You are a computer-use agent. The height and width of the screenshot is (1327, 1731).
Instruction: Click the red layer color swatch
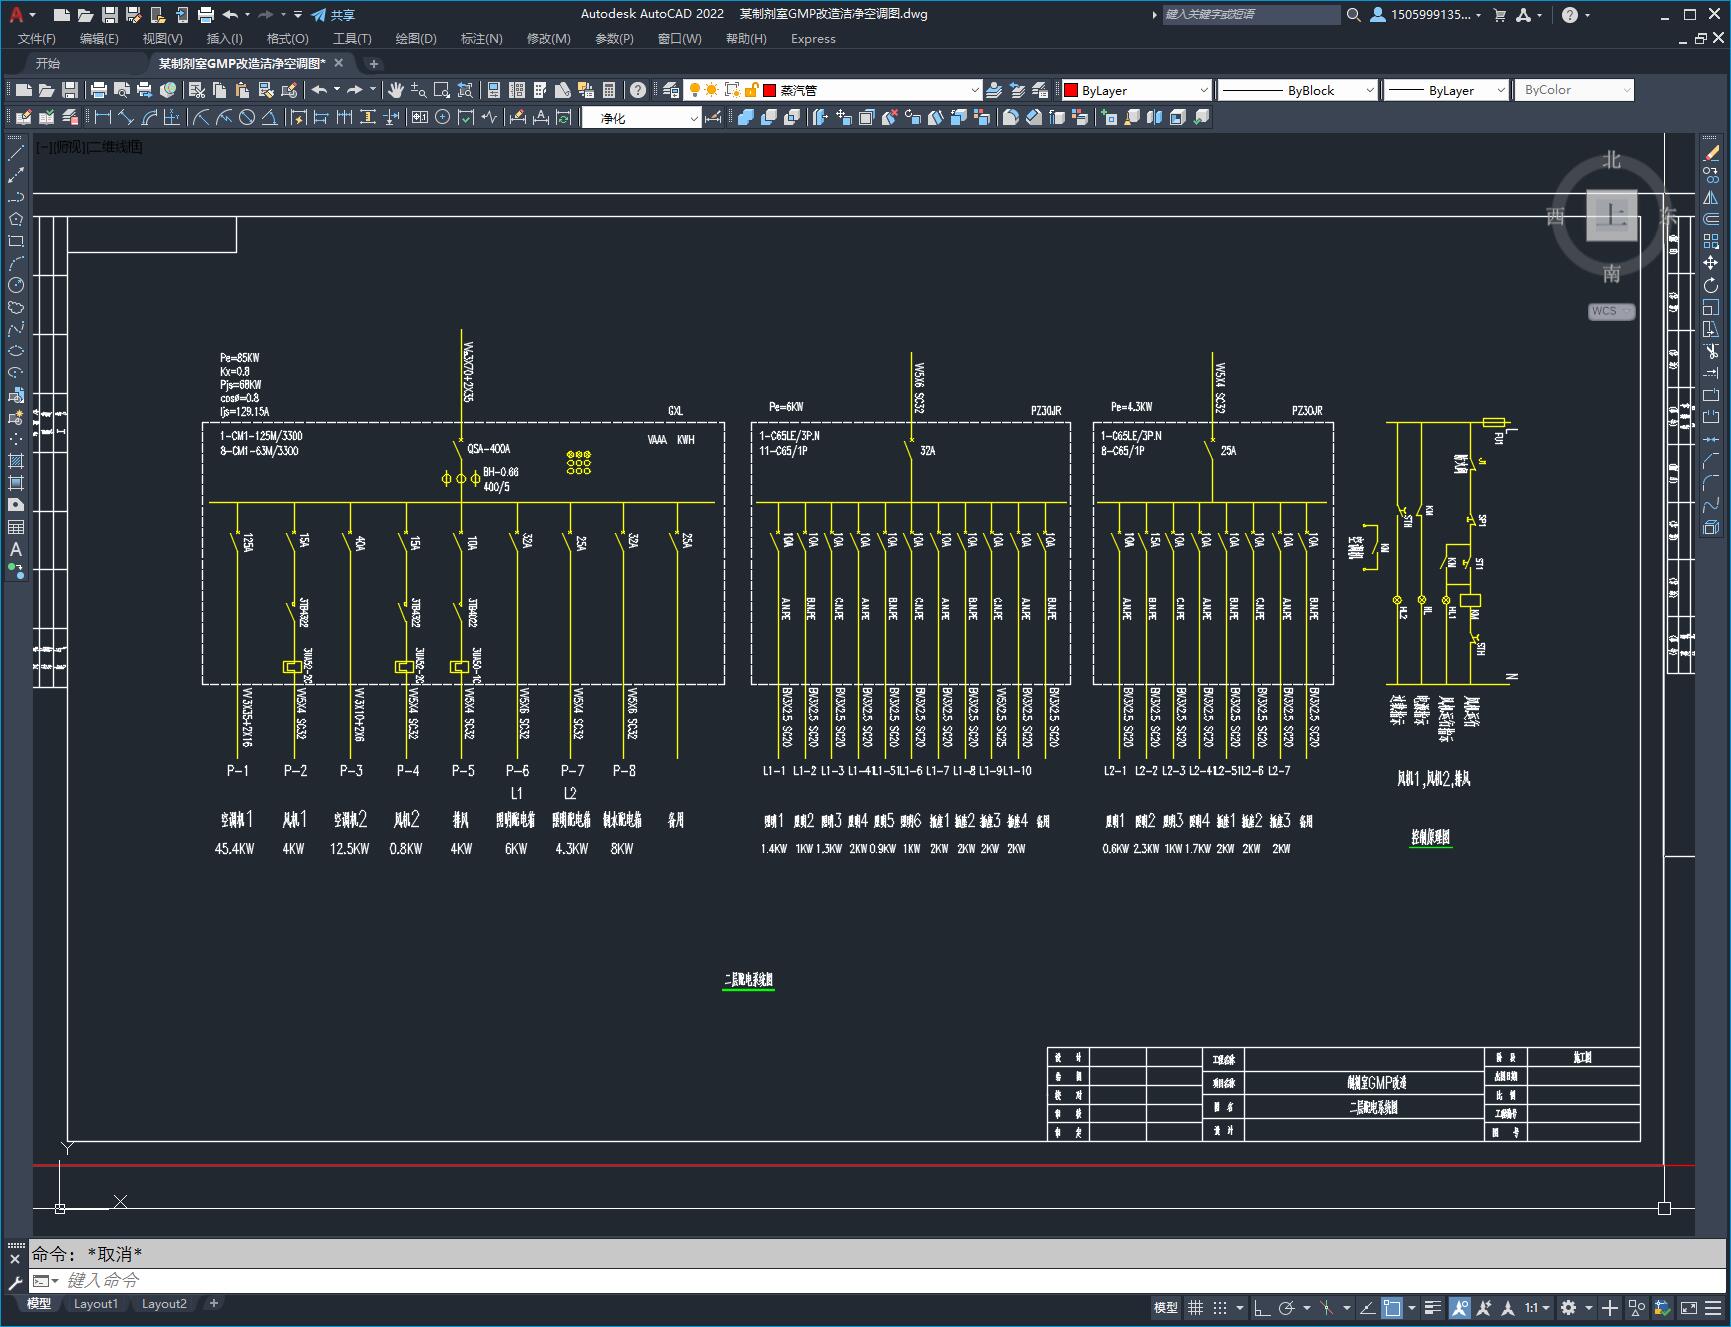[770, 90]
